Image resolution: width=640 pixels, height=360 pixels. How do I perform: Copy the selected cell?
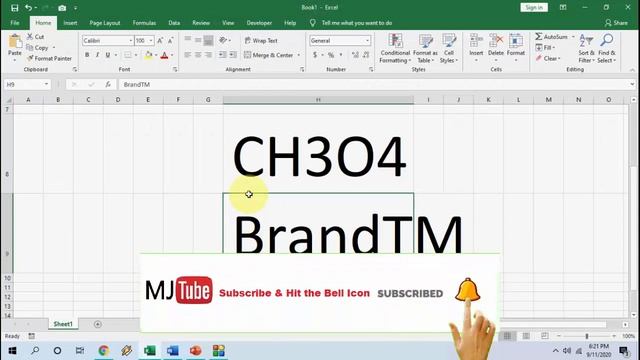coord(38,48)
